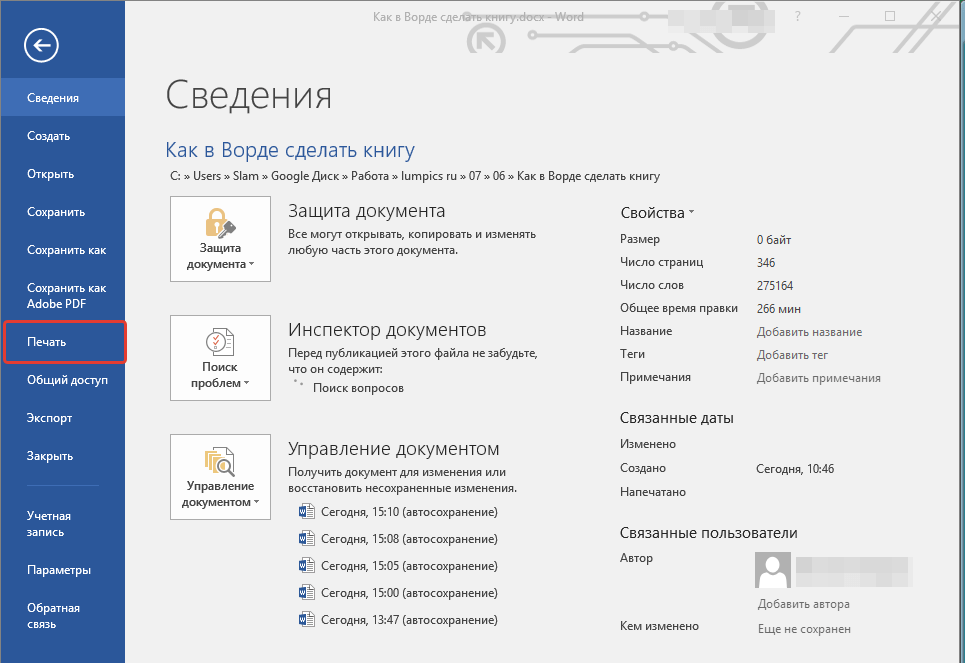Expand the Свойства properties dropdown
Screen dimensions: 965x663
657,213
